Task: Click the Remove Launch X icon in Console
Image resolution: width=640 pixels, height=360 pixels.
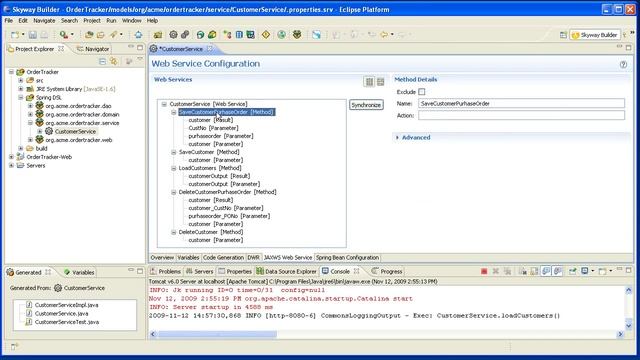Action: tap(496, 271)
